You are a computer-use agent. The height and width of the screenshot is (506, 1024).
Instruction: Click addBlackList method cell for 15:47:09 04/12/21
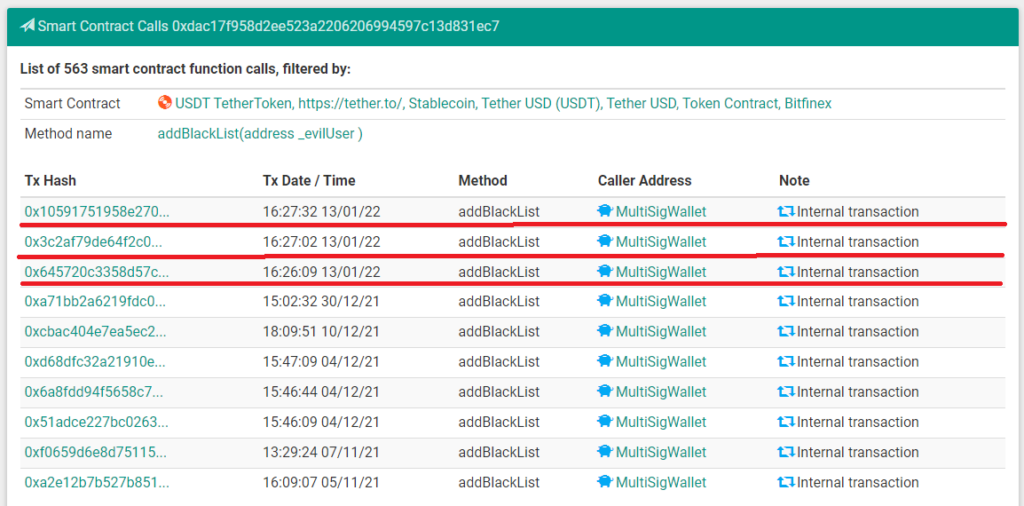pyautogui.click(x=499, y=362)
